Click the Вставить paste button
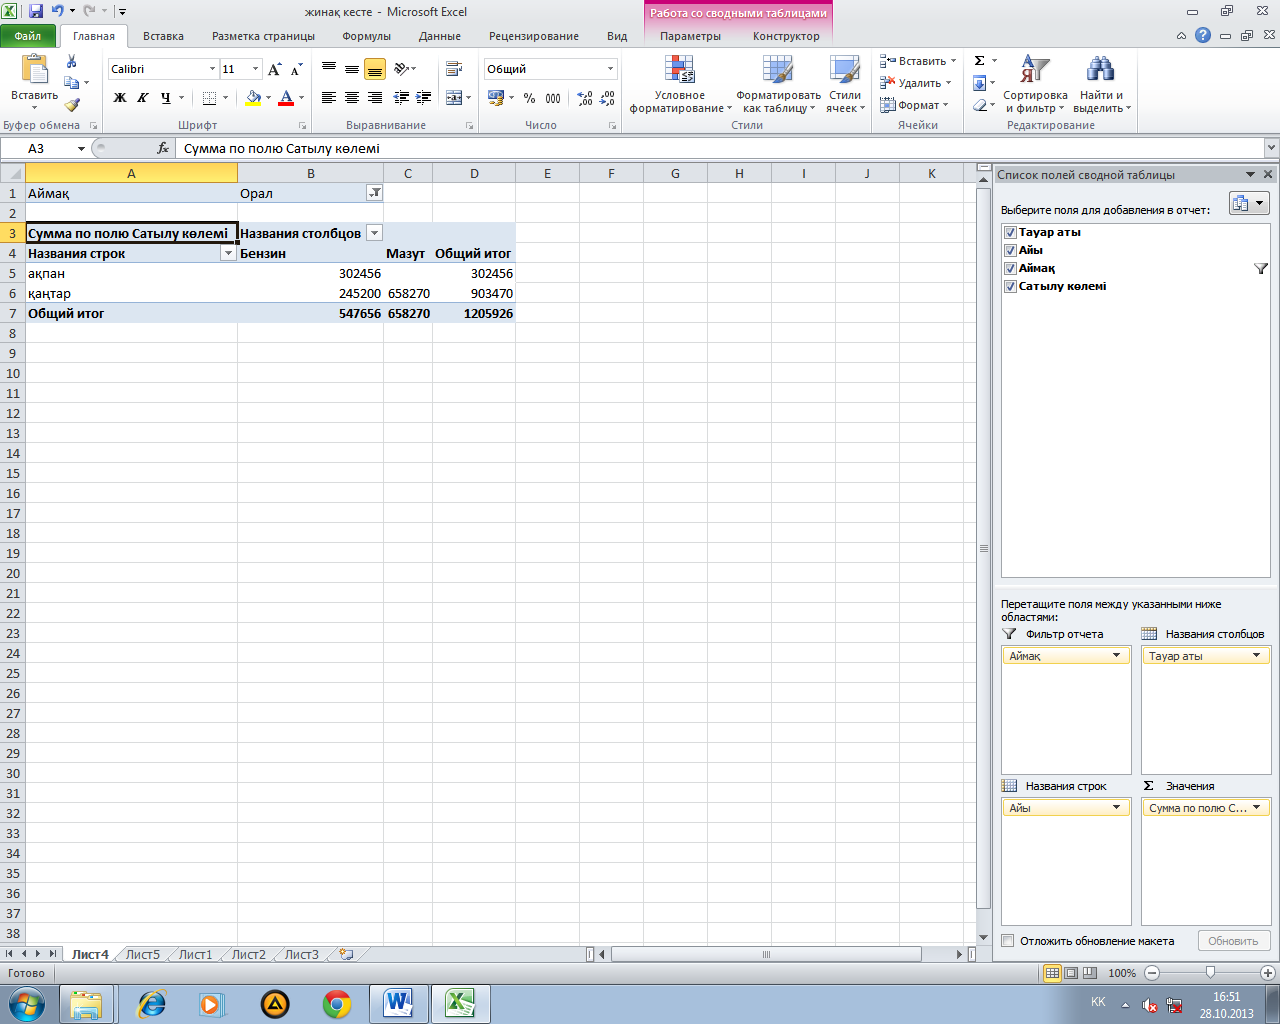The image size is (1280, 1024). pos(34,80)
